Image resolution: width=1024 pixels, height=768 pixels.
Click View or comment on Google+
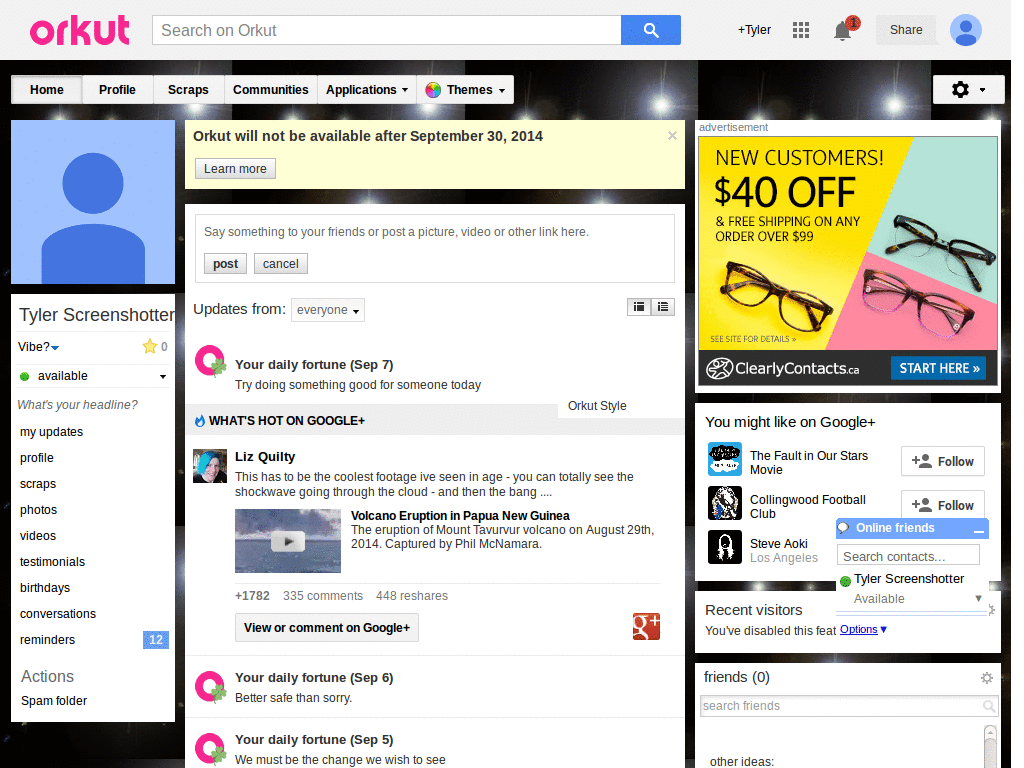point(327,628)
